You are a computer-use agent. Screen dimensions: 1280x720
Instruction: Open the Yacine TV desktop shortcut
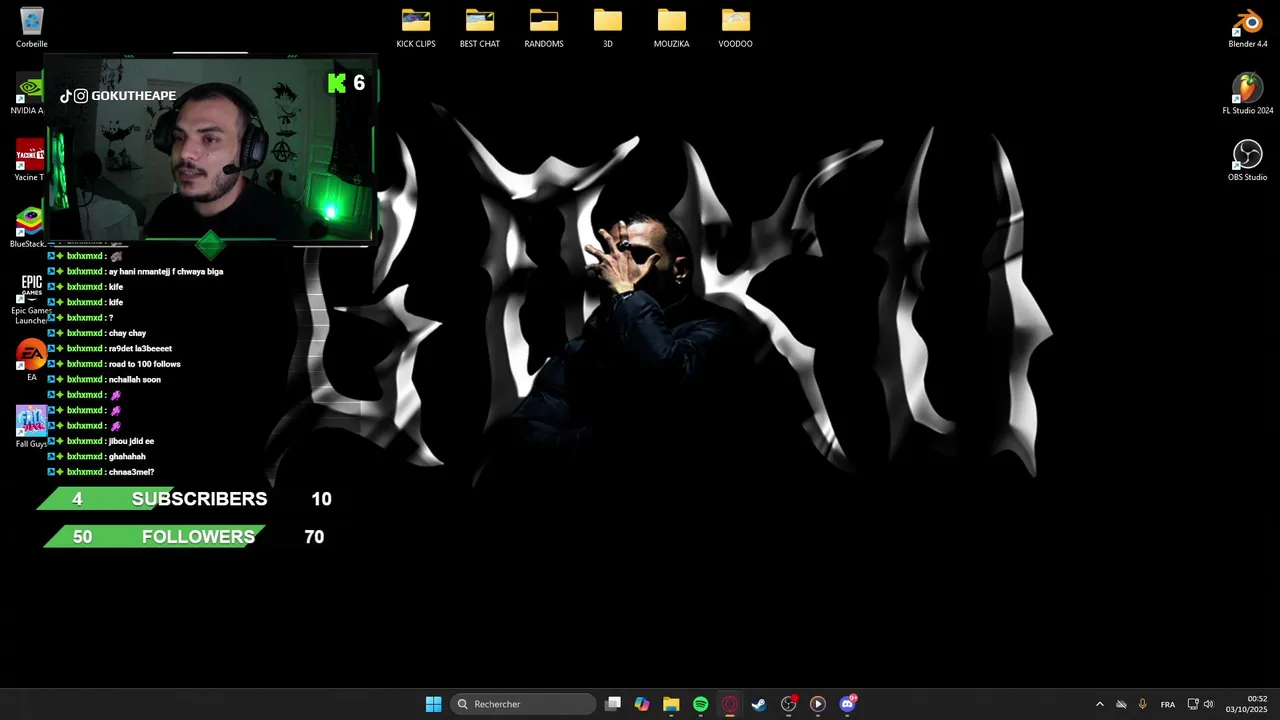29,160
